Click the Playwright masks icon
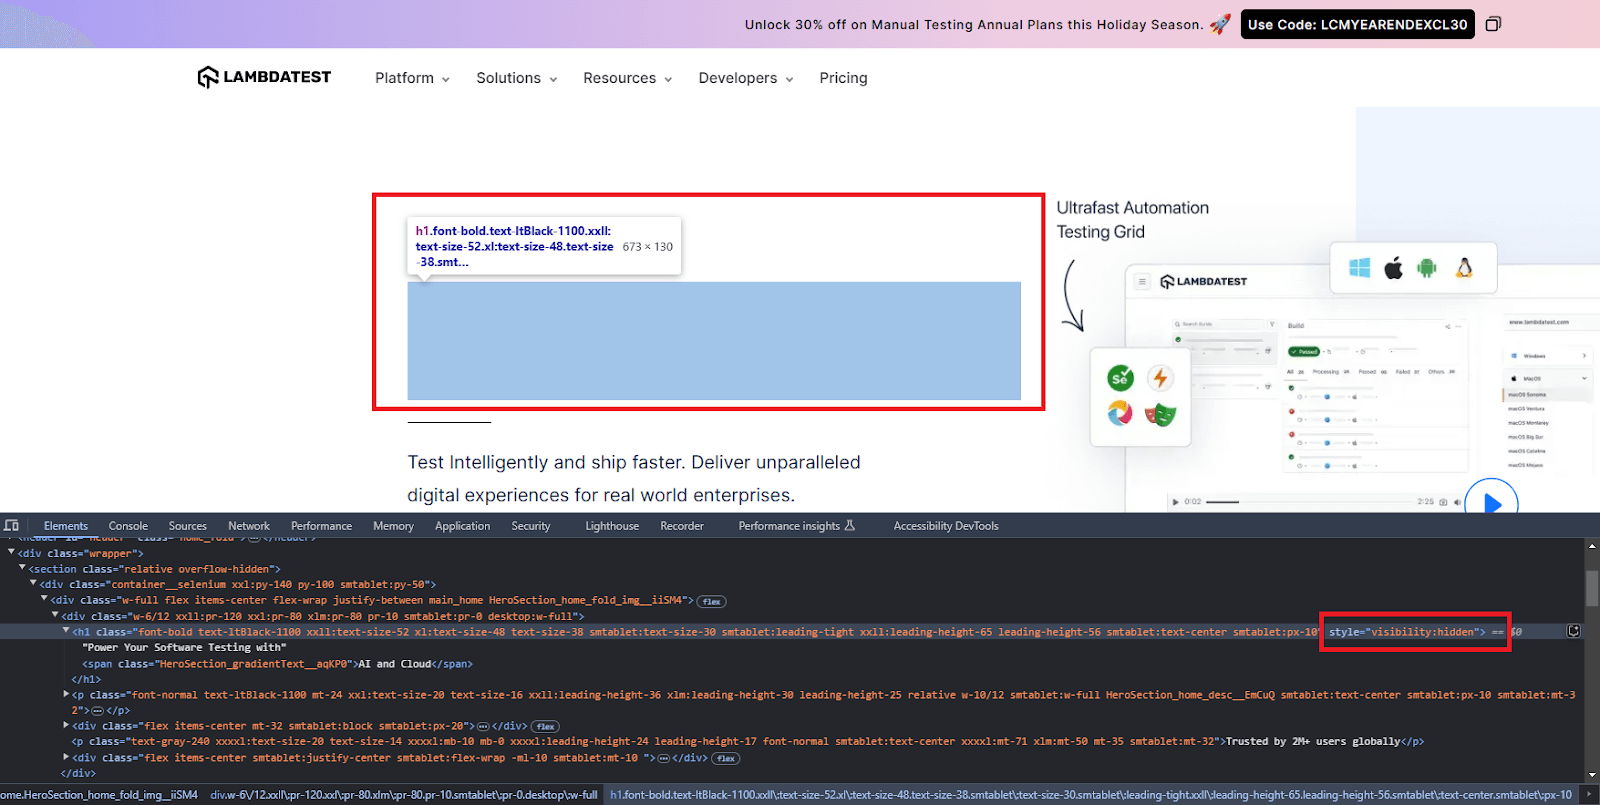The height and width of the screenshot is (805, 1600). (1160, 413)
